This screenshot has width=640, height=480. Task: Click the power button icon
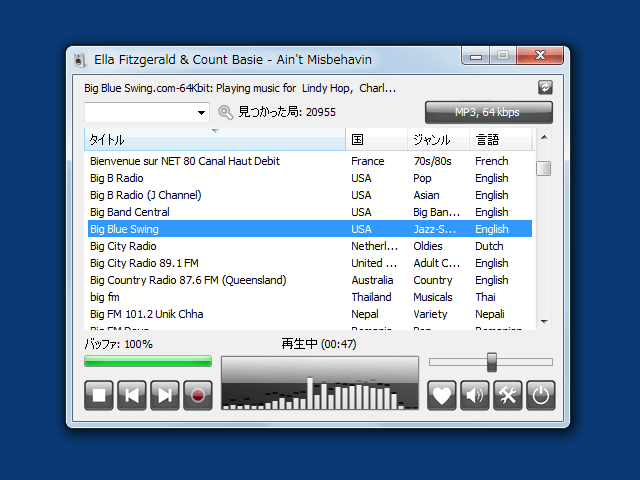coord(541,395)
